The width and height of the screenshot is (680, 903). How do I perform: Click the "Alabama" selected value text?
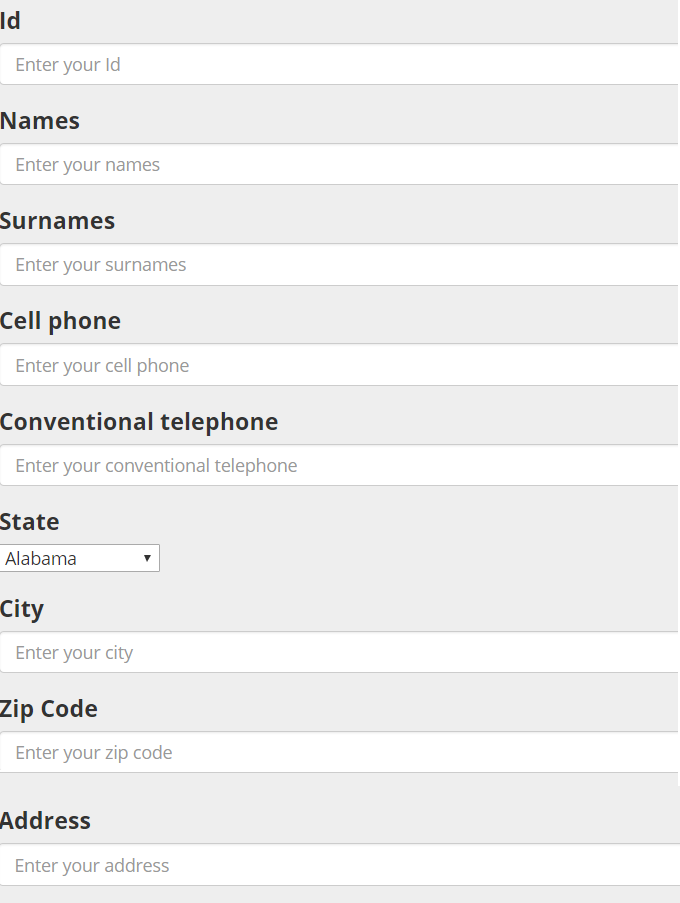41,559
